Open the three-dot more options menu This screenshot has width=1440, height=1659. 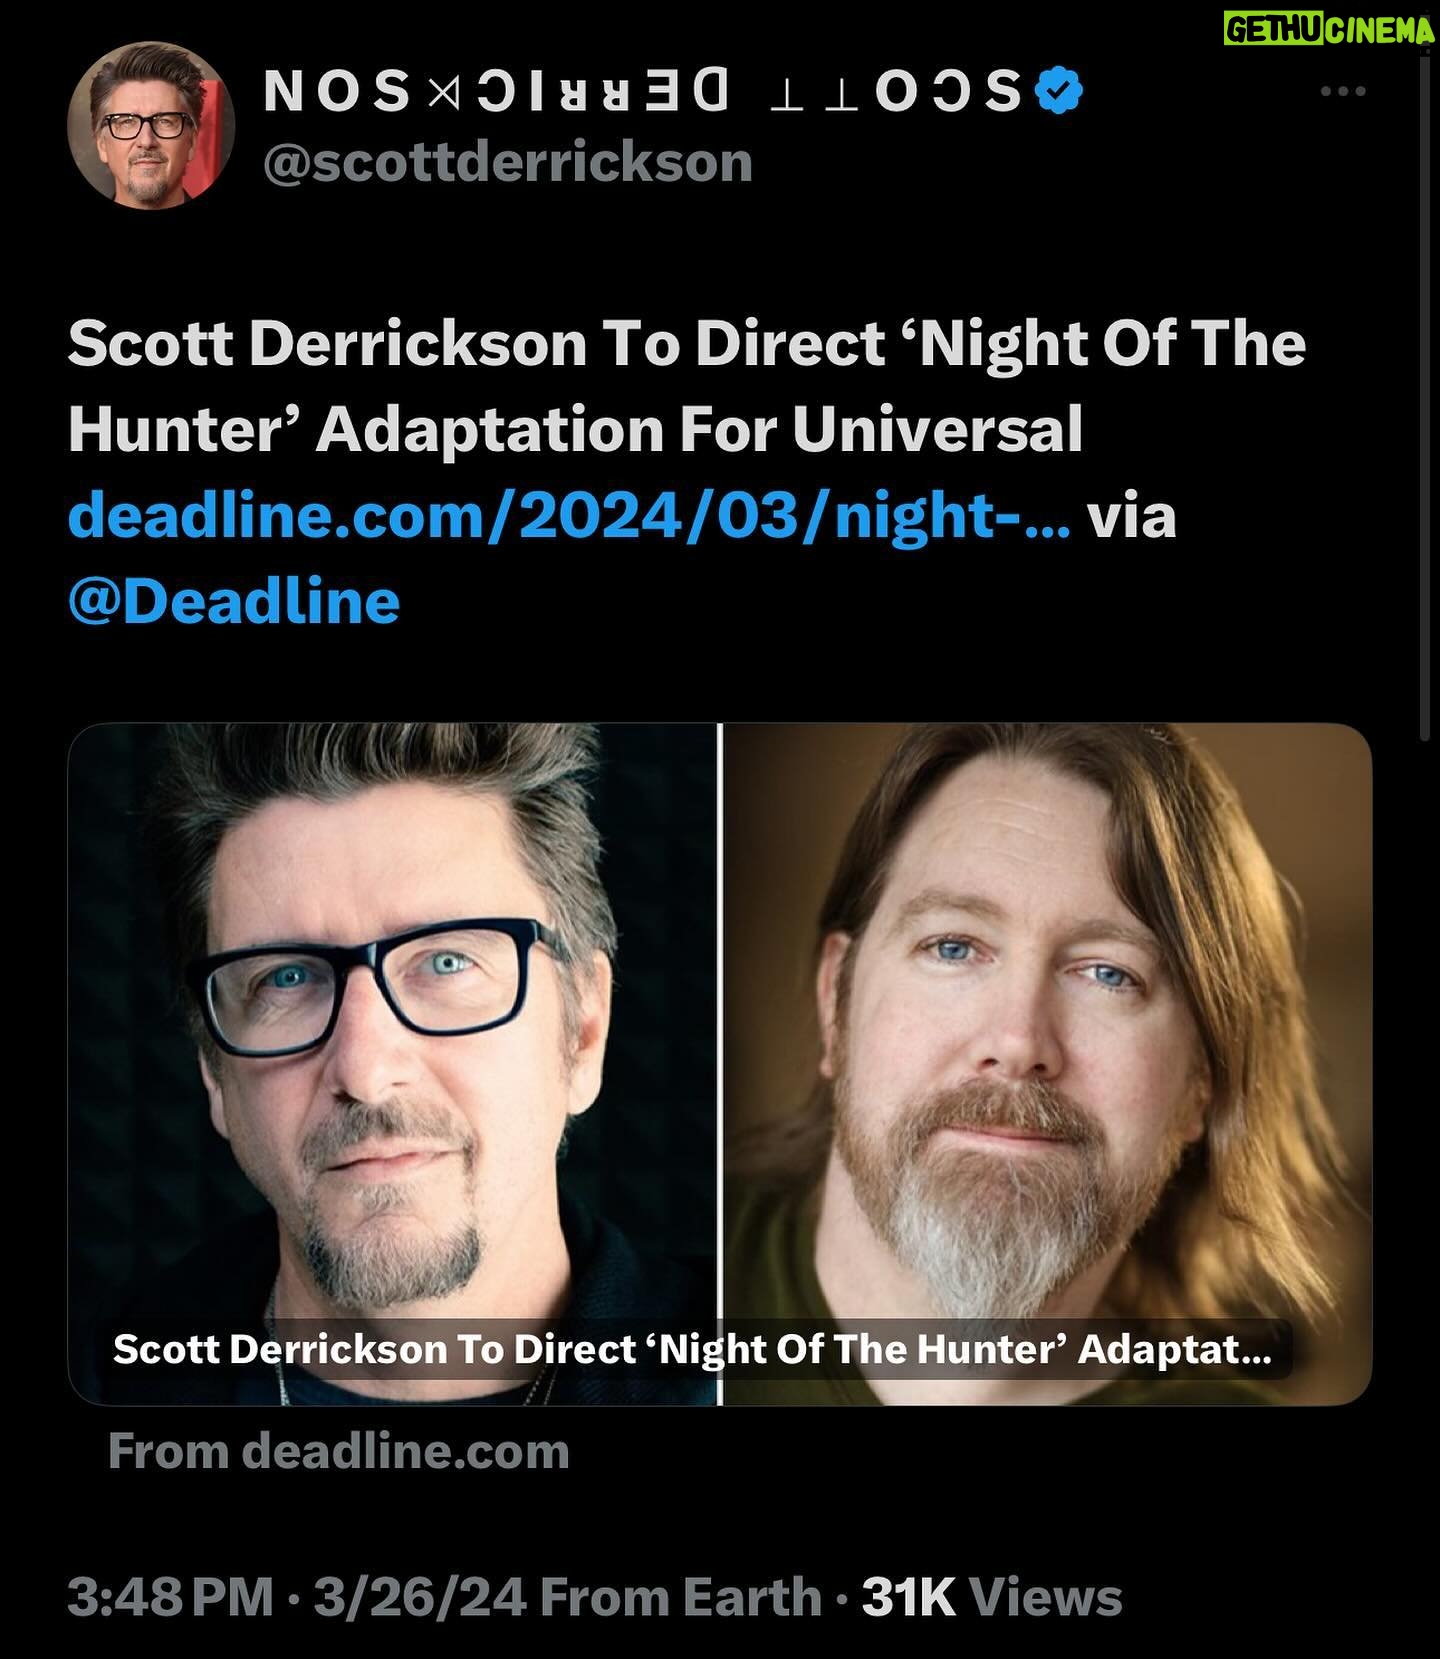point(1342,91)
